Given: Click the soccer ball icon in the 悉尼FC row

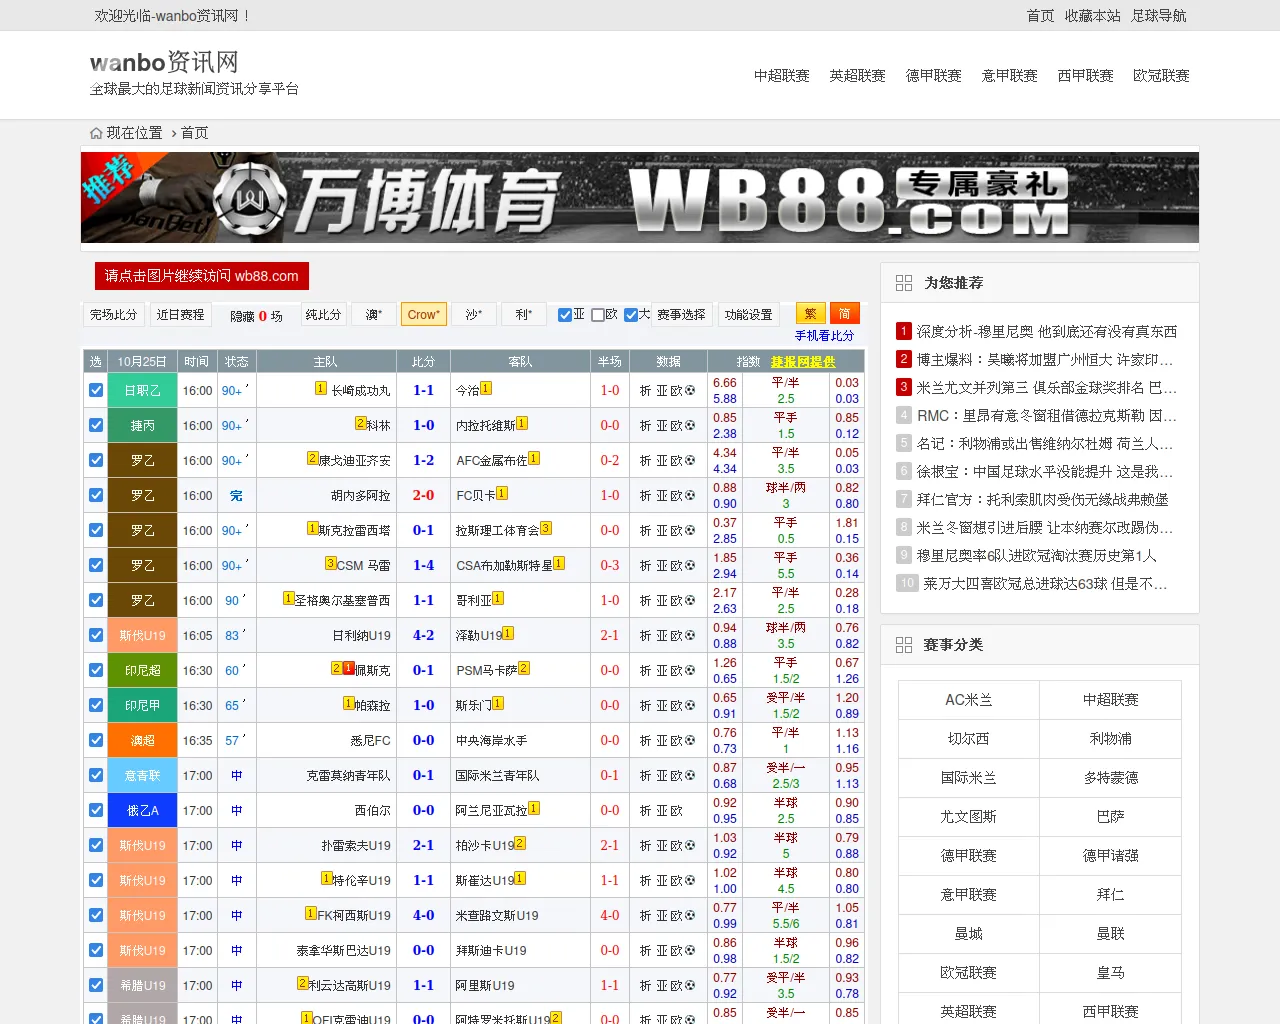Looking at the screenshot, I should click(x=690, y=741).
